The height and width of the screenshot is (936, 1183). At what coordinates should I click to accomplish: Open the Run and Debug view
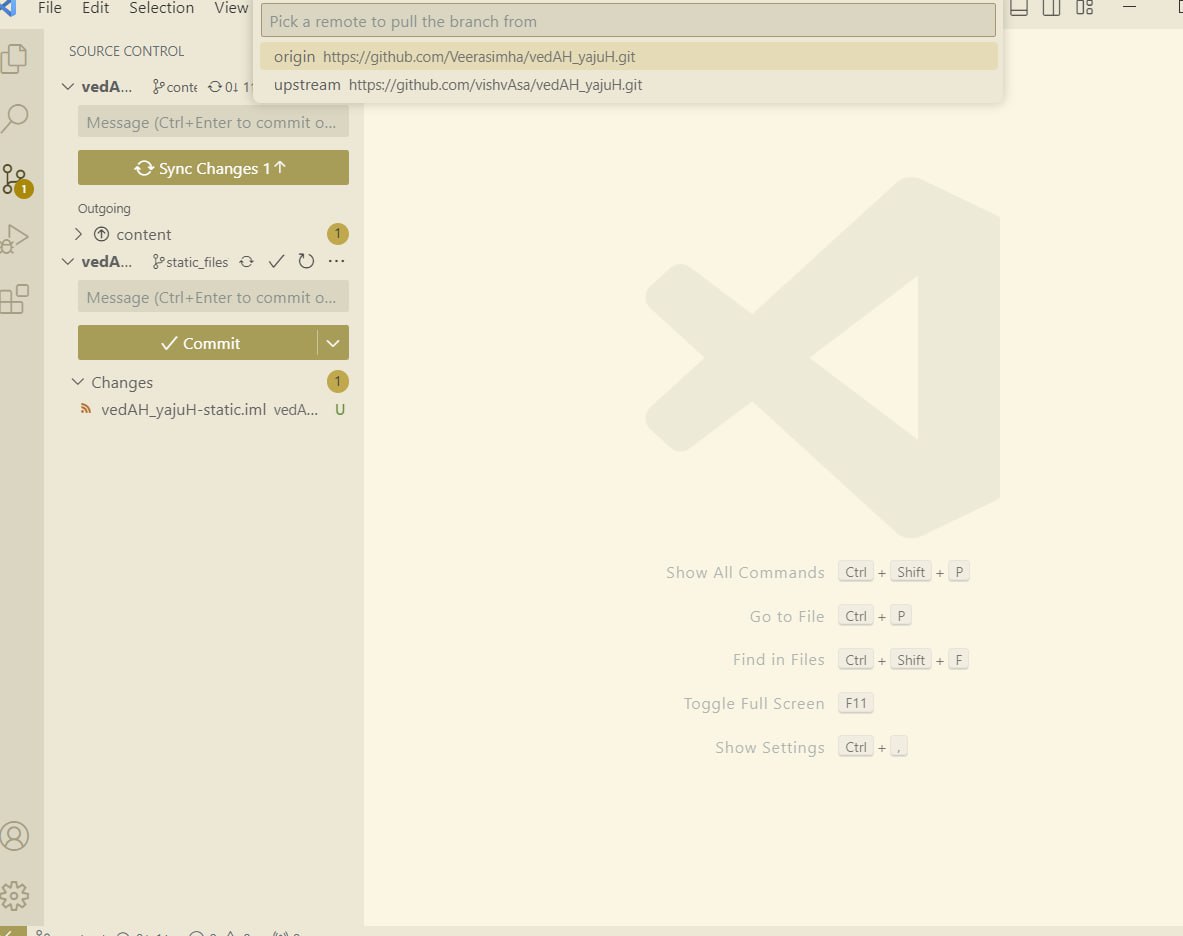pos(14,239)
